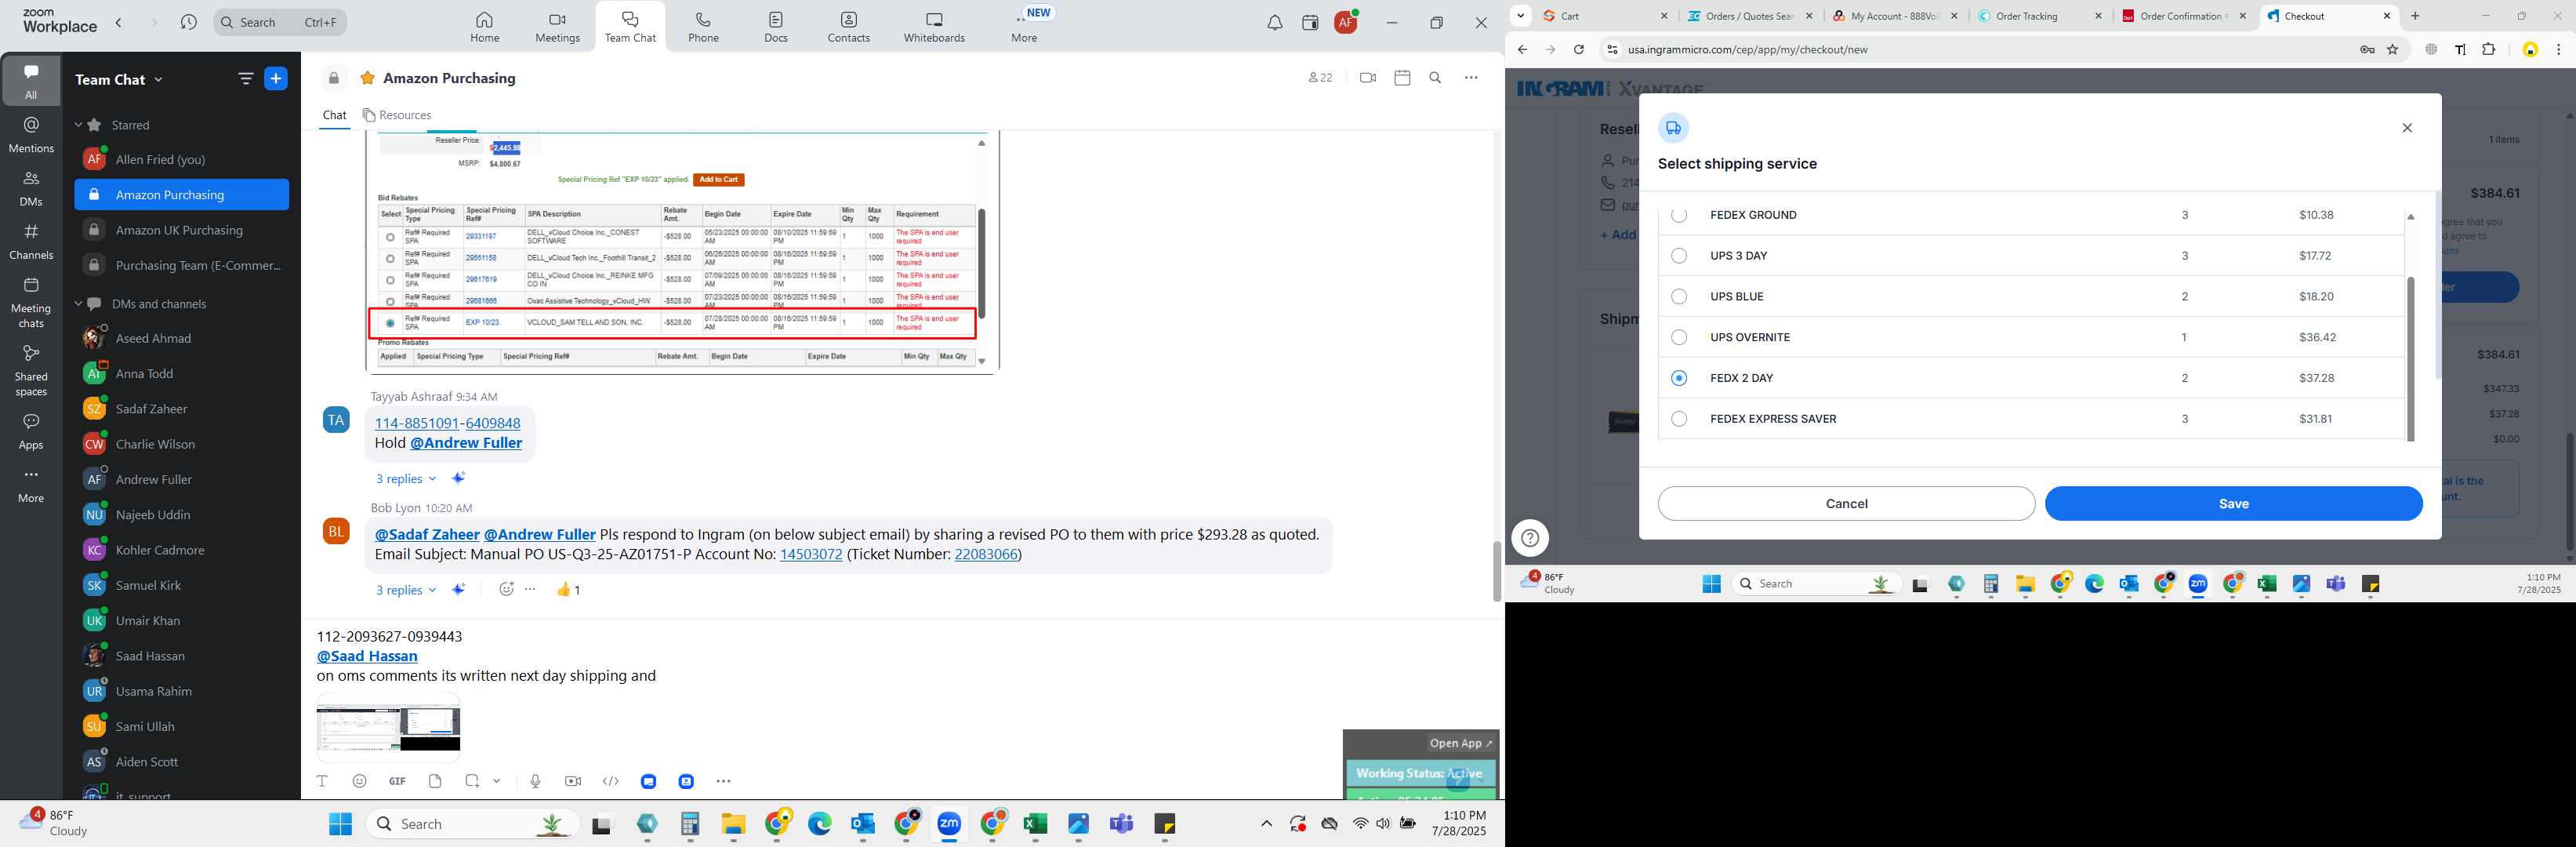Viewport: 2576px width, 847px height.
Task: Open the Contacts tab in Zoom
Action: 849,27
